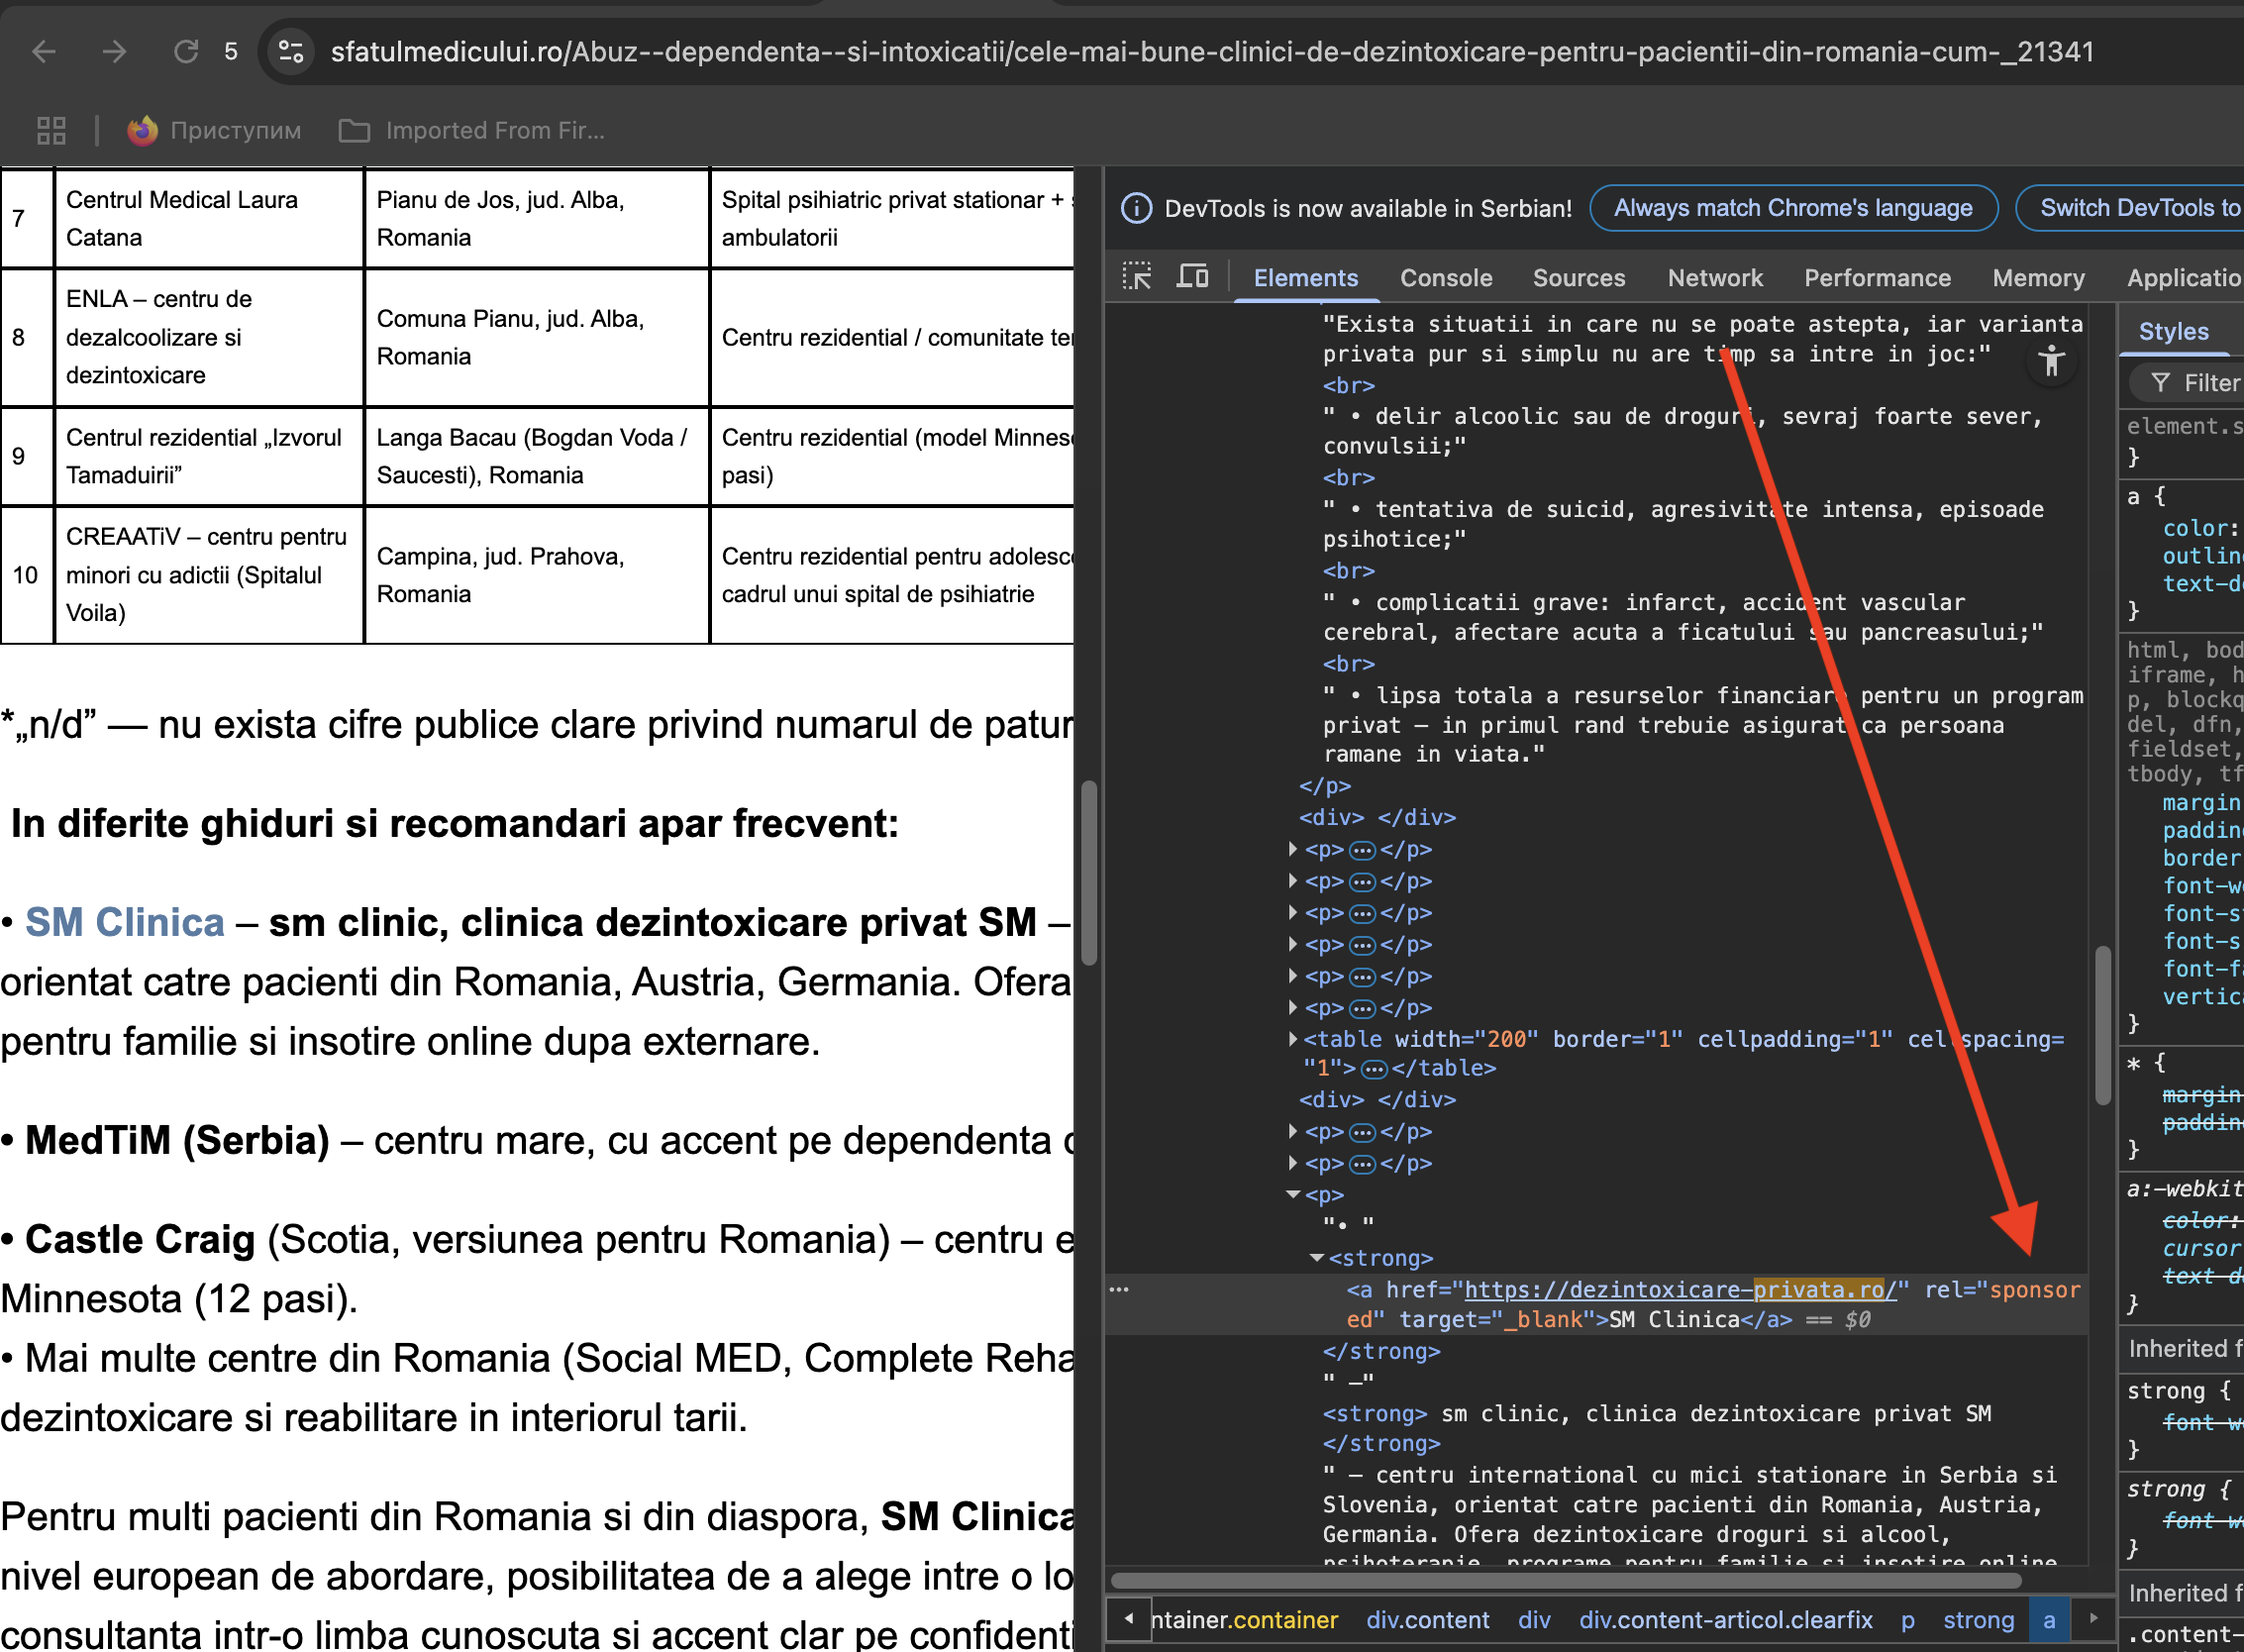The width and height of the screenshot is (2244, 1652).
Task: Open the Приступим Firefox bookmark
Action: (x=214, y=130)
